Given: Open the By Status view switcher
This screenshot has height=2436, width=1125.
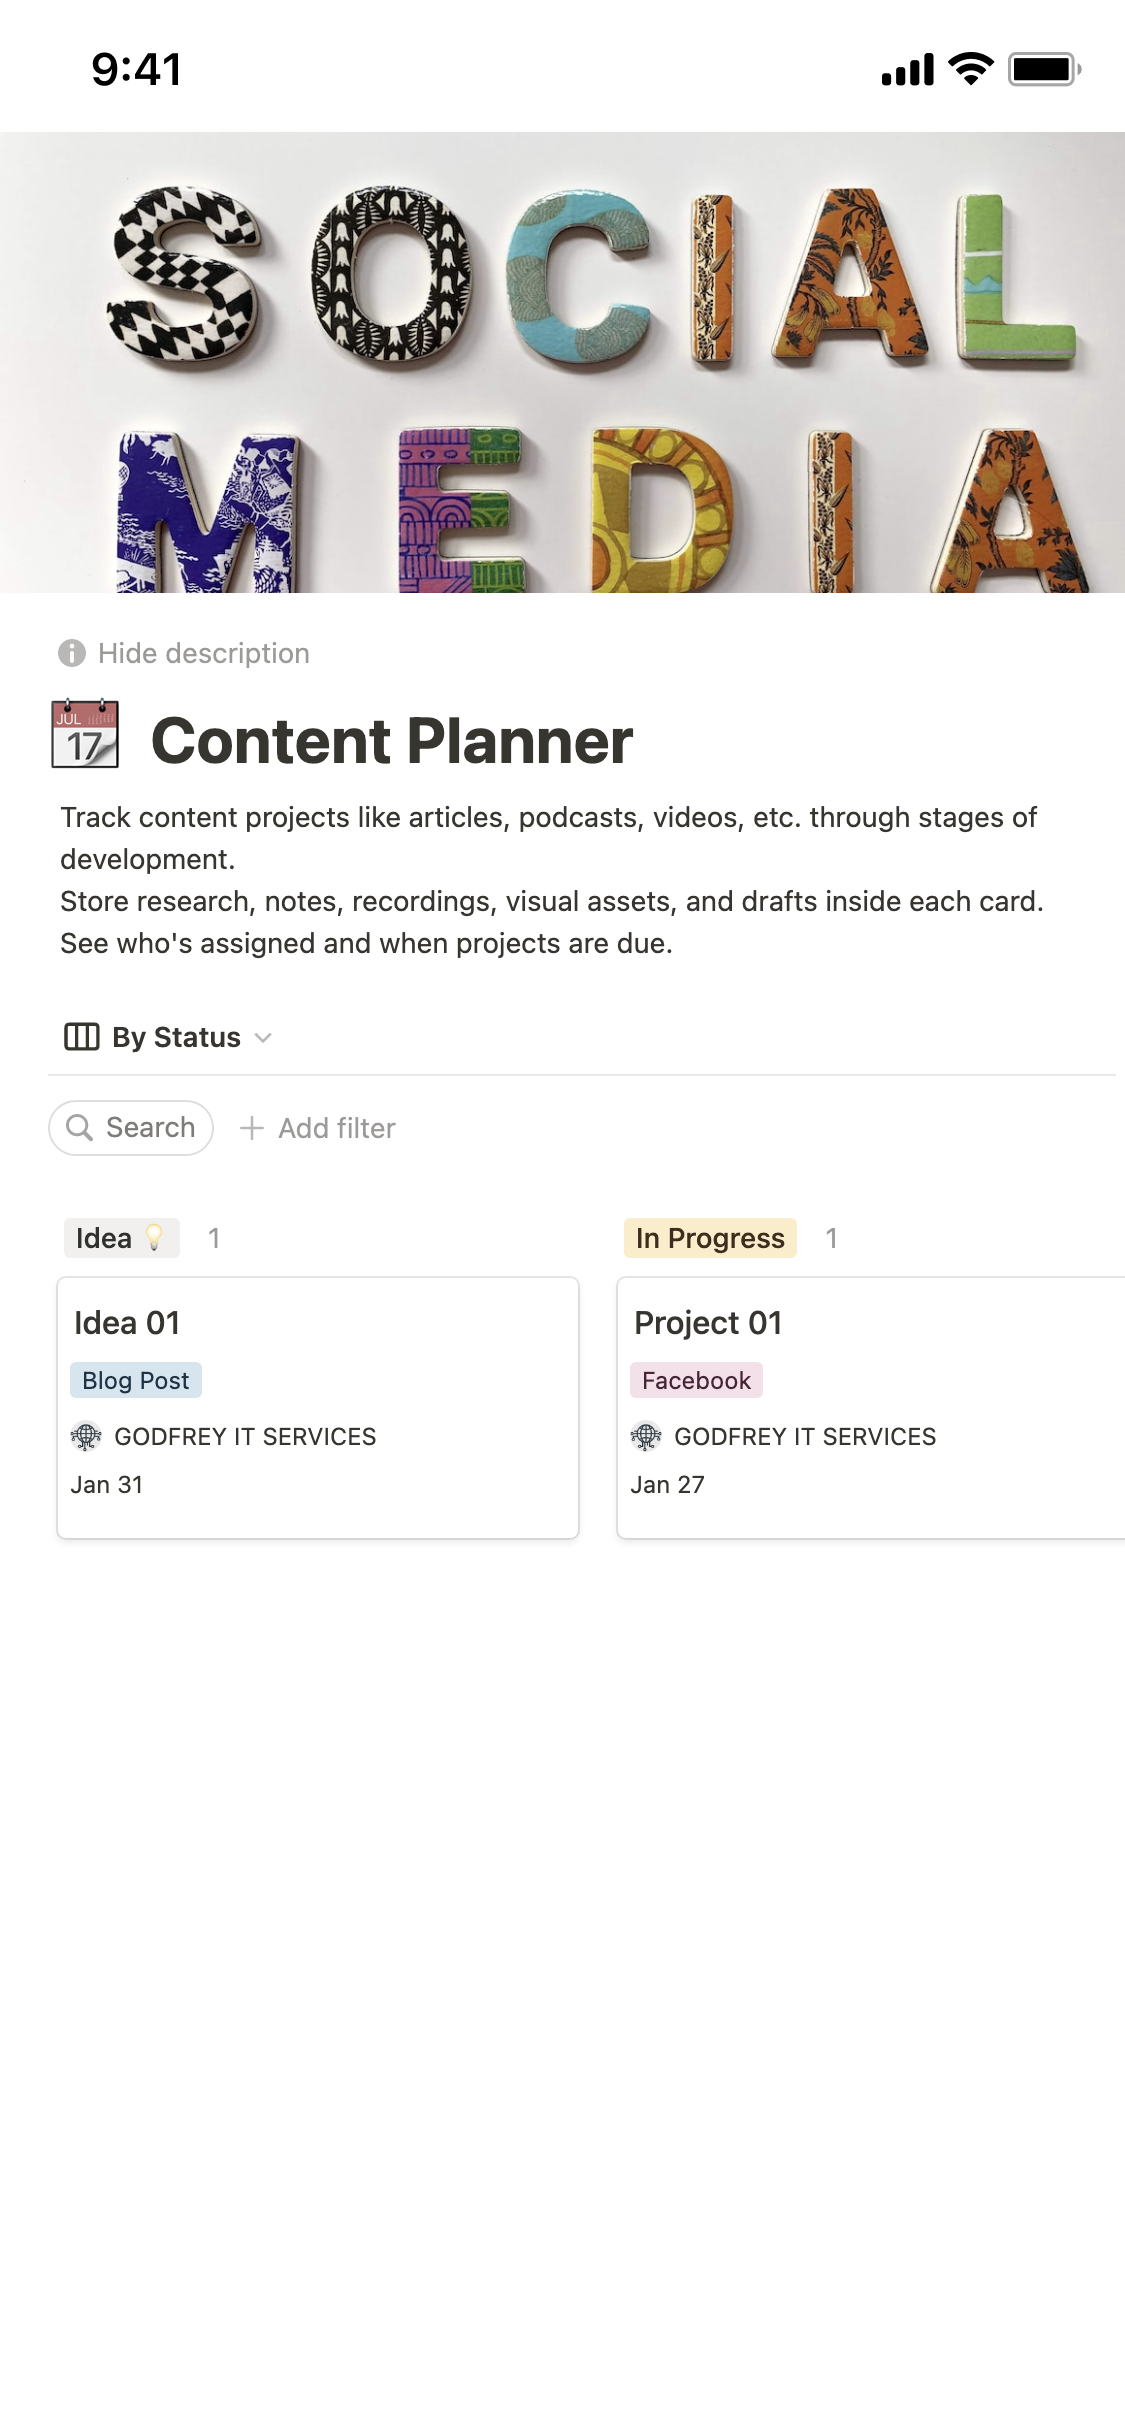Looking at the screenshot, I should point(176,1037).
